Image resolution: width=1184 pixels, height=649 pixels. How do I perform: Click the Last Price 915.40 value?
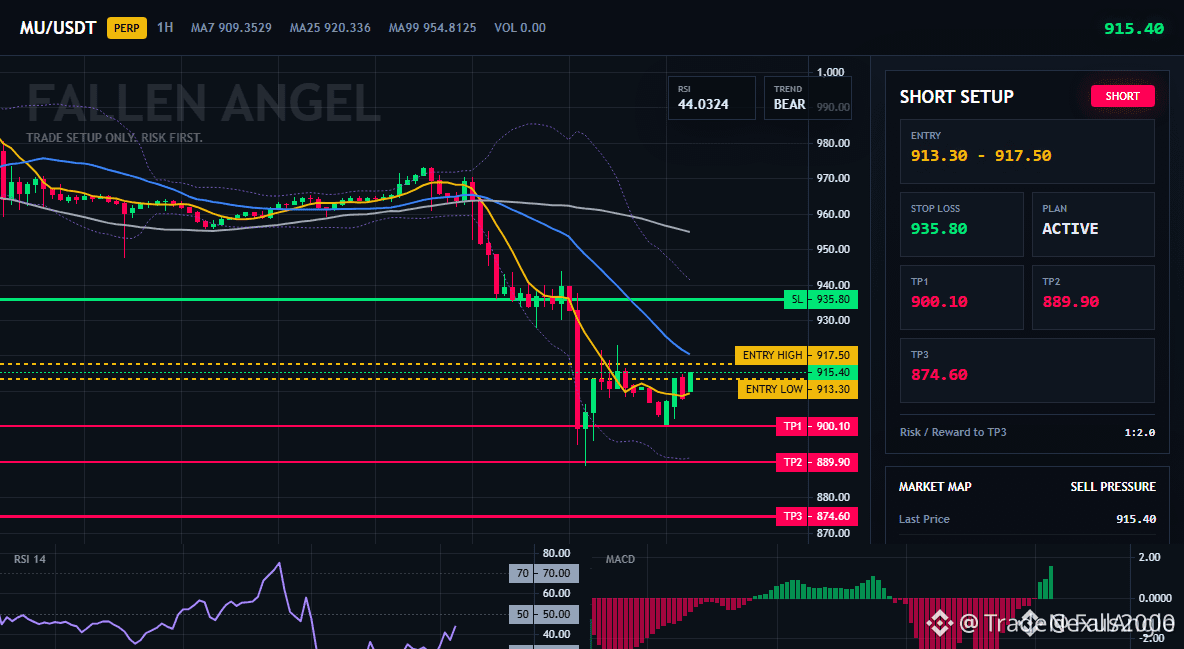1136,519
